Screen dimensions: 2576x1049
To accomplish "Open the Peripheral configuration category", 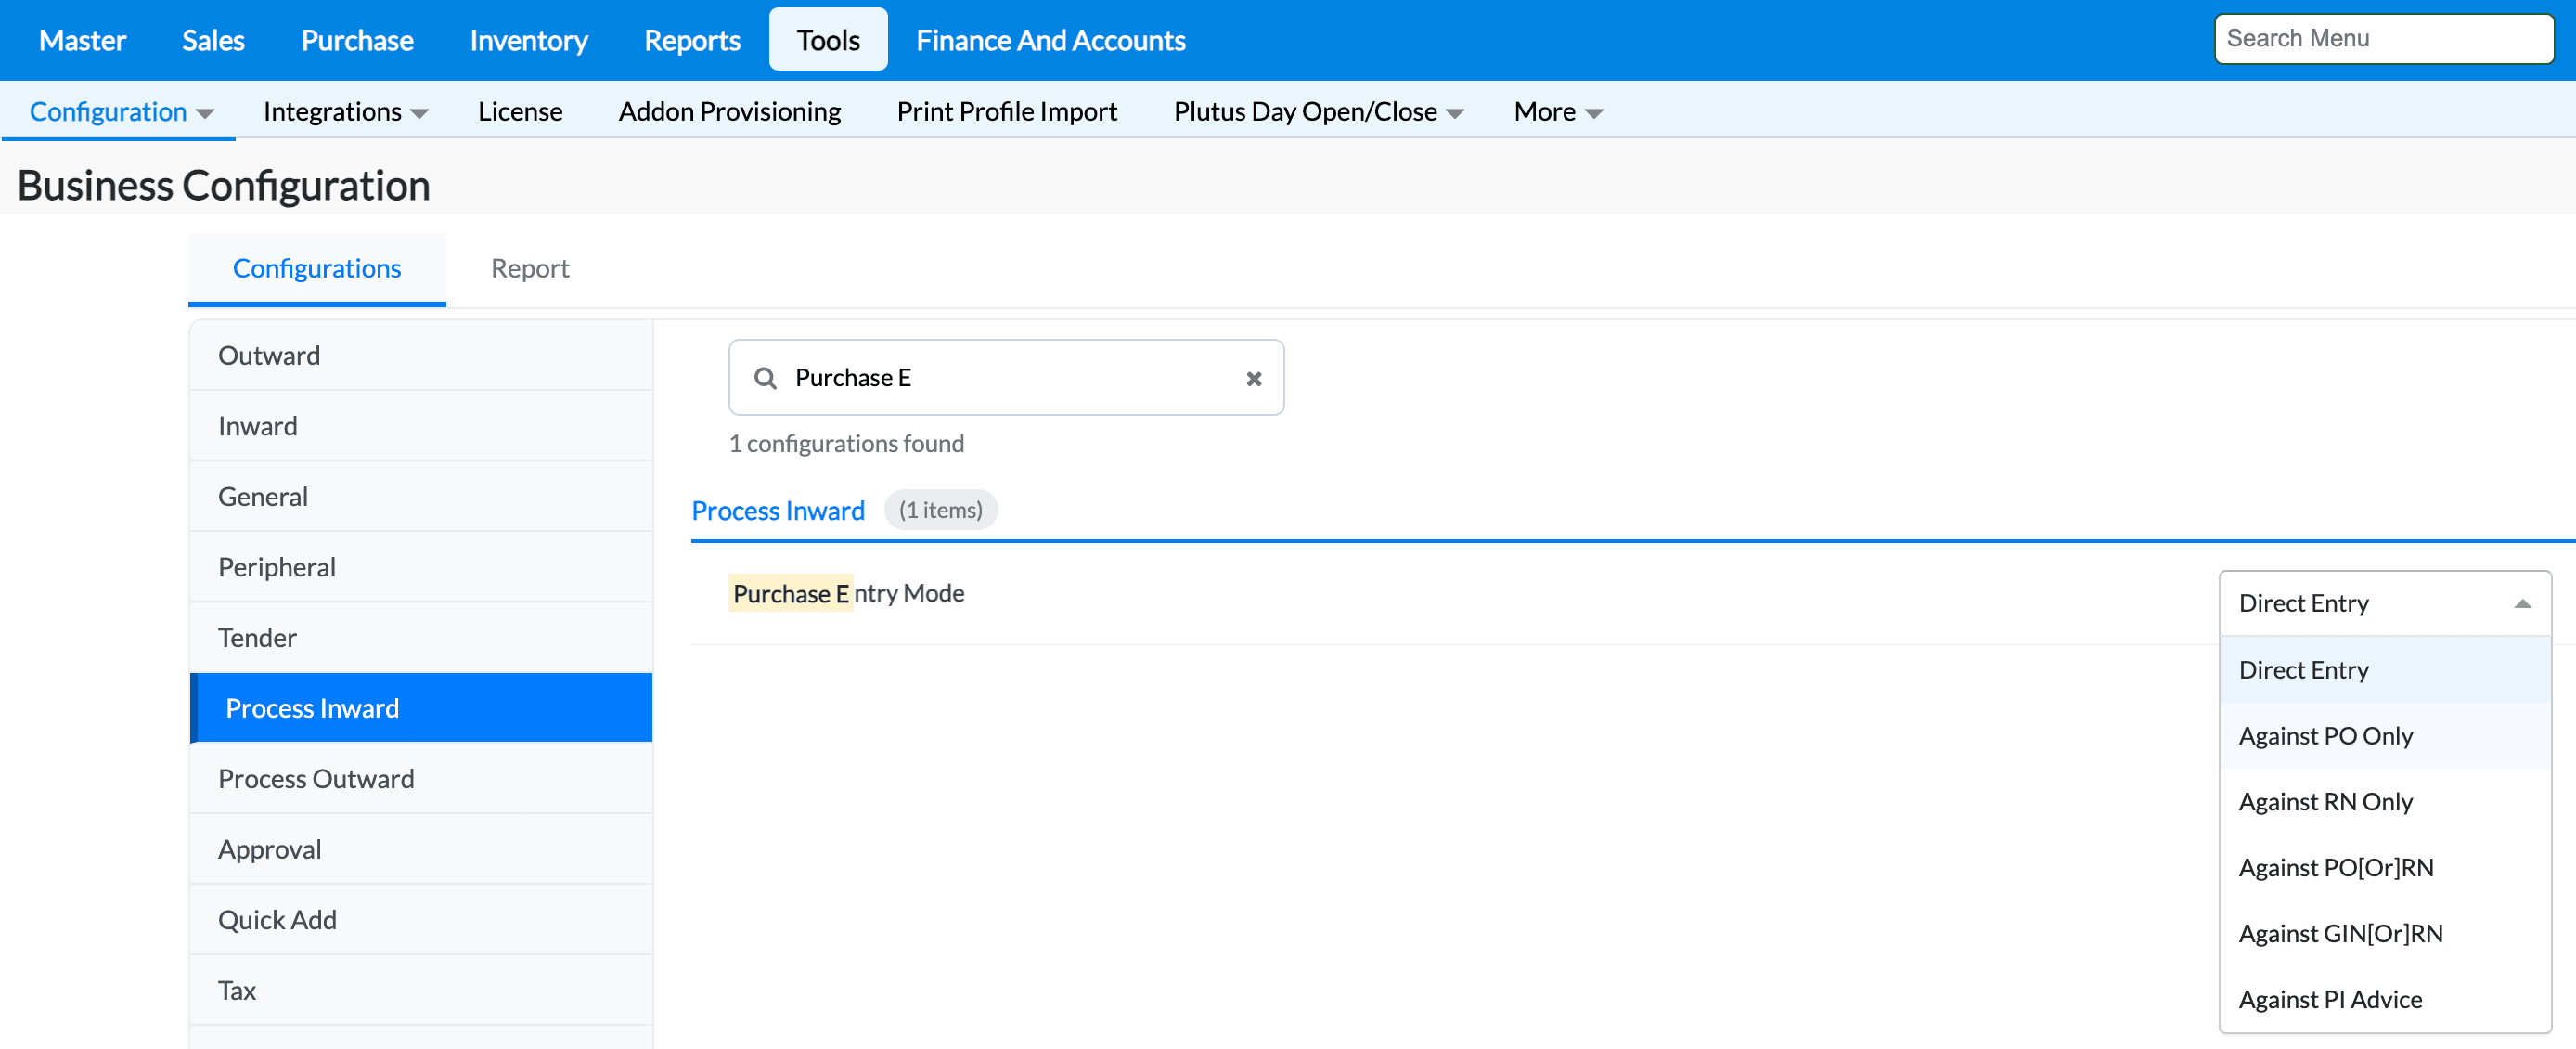I will 277,567.
